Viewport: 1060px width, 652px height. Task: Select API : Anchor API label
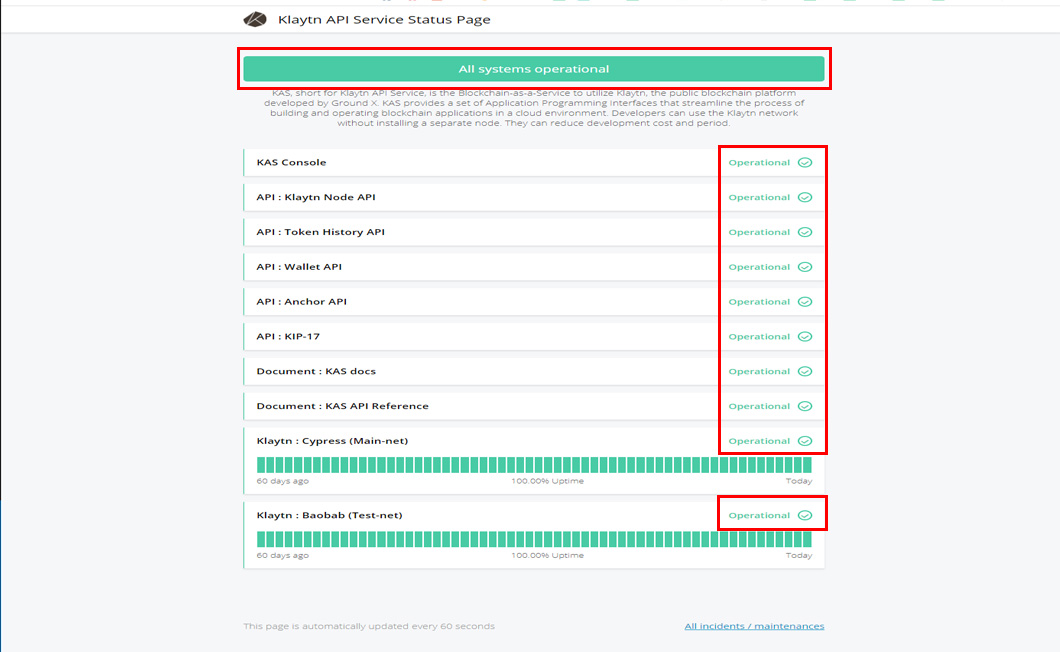(x=302, y=302)
